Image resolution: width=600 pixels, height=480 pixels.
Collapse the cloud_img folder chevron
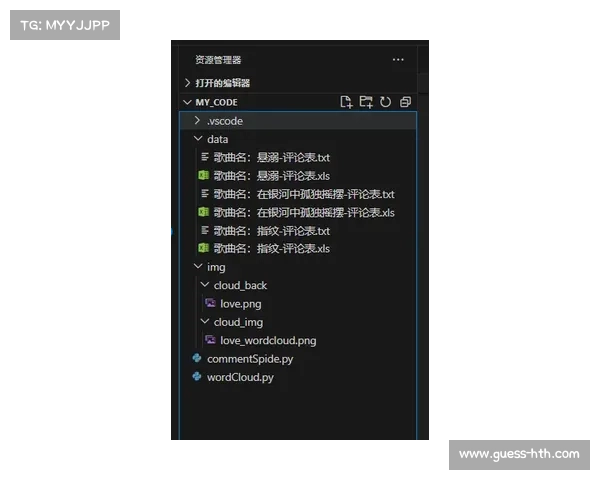tap(205, 322)
